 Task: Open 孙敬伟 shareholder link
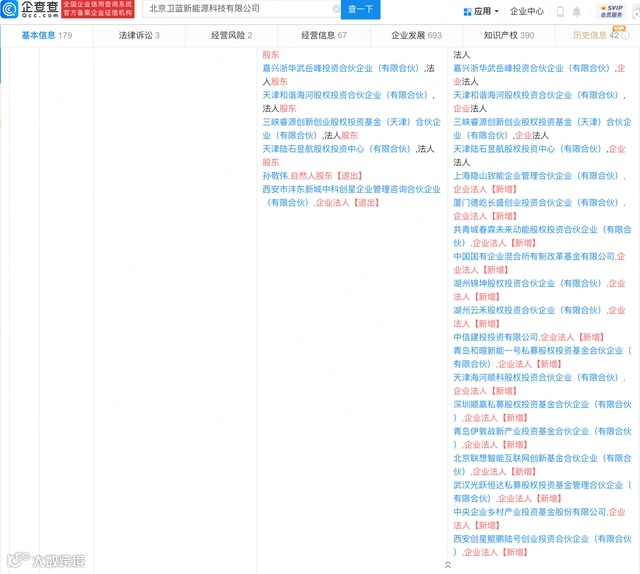[x=275, y=176]
